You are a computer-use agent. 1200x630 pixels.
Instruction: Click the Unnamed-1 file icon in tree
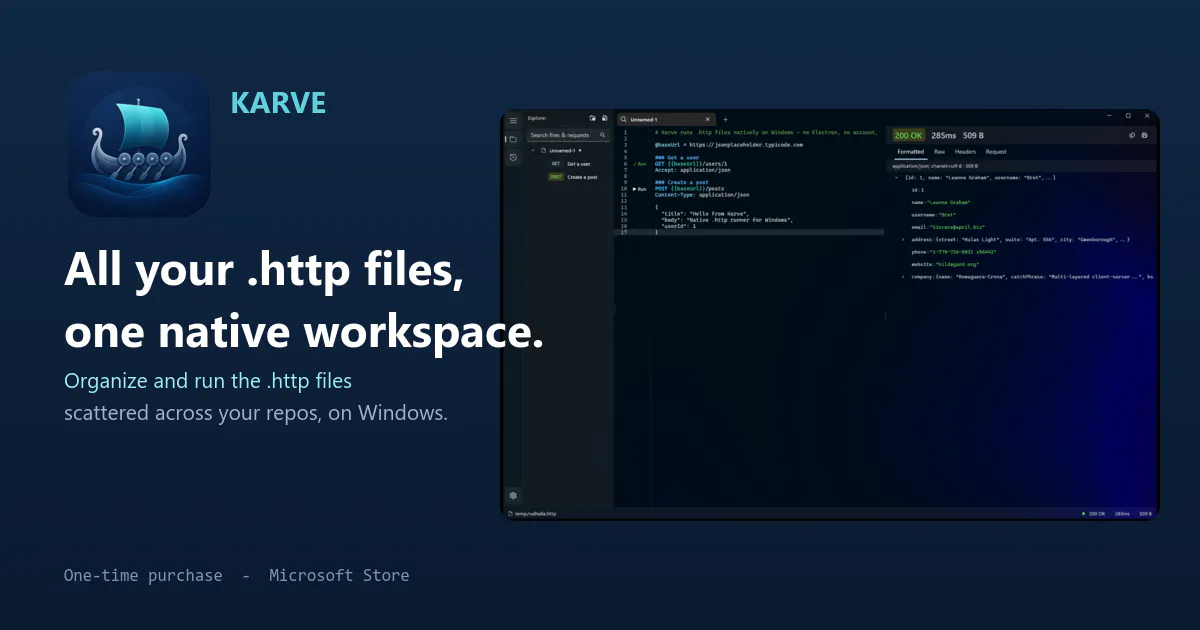pos(543,150)
